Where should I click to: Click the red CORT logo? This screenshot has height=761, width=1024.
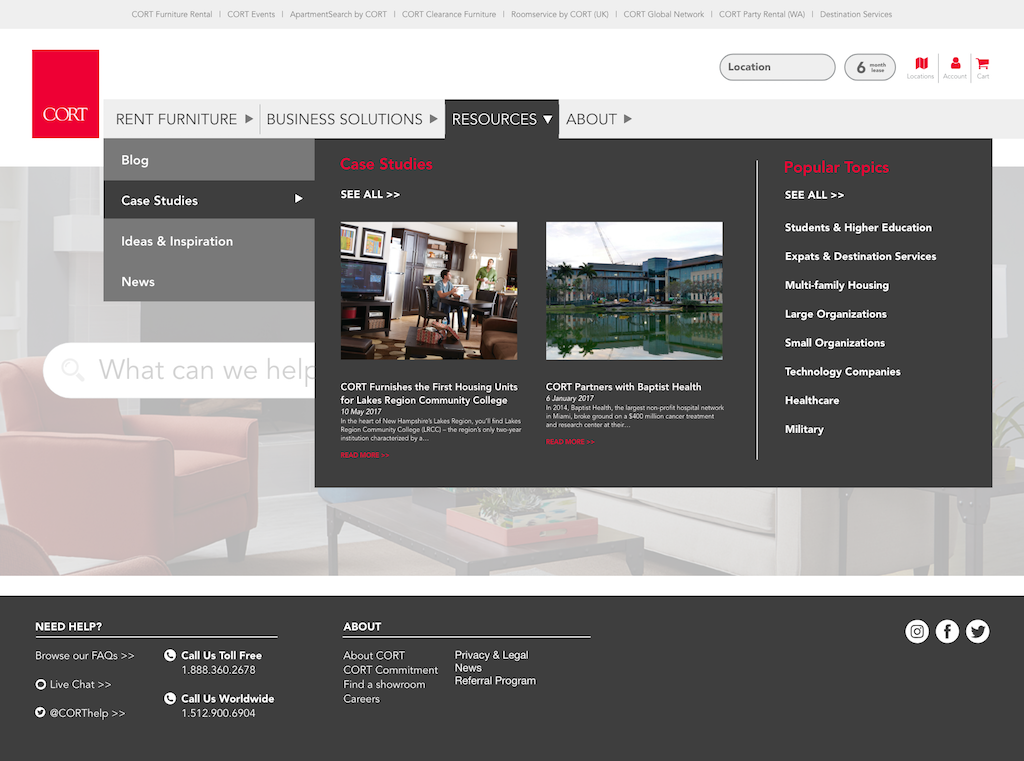(x=65, y=92)
